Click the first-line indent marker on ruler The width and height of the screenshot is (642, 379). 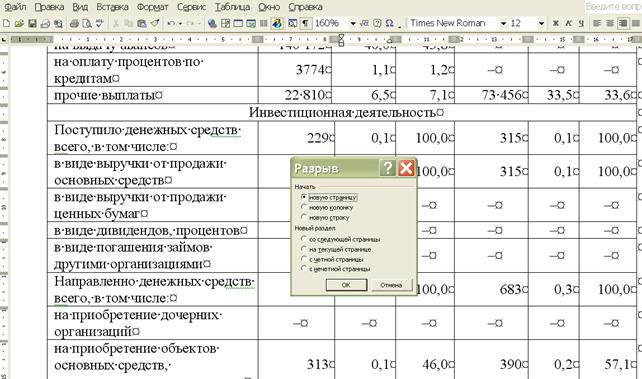click(x=341, y=37)
